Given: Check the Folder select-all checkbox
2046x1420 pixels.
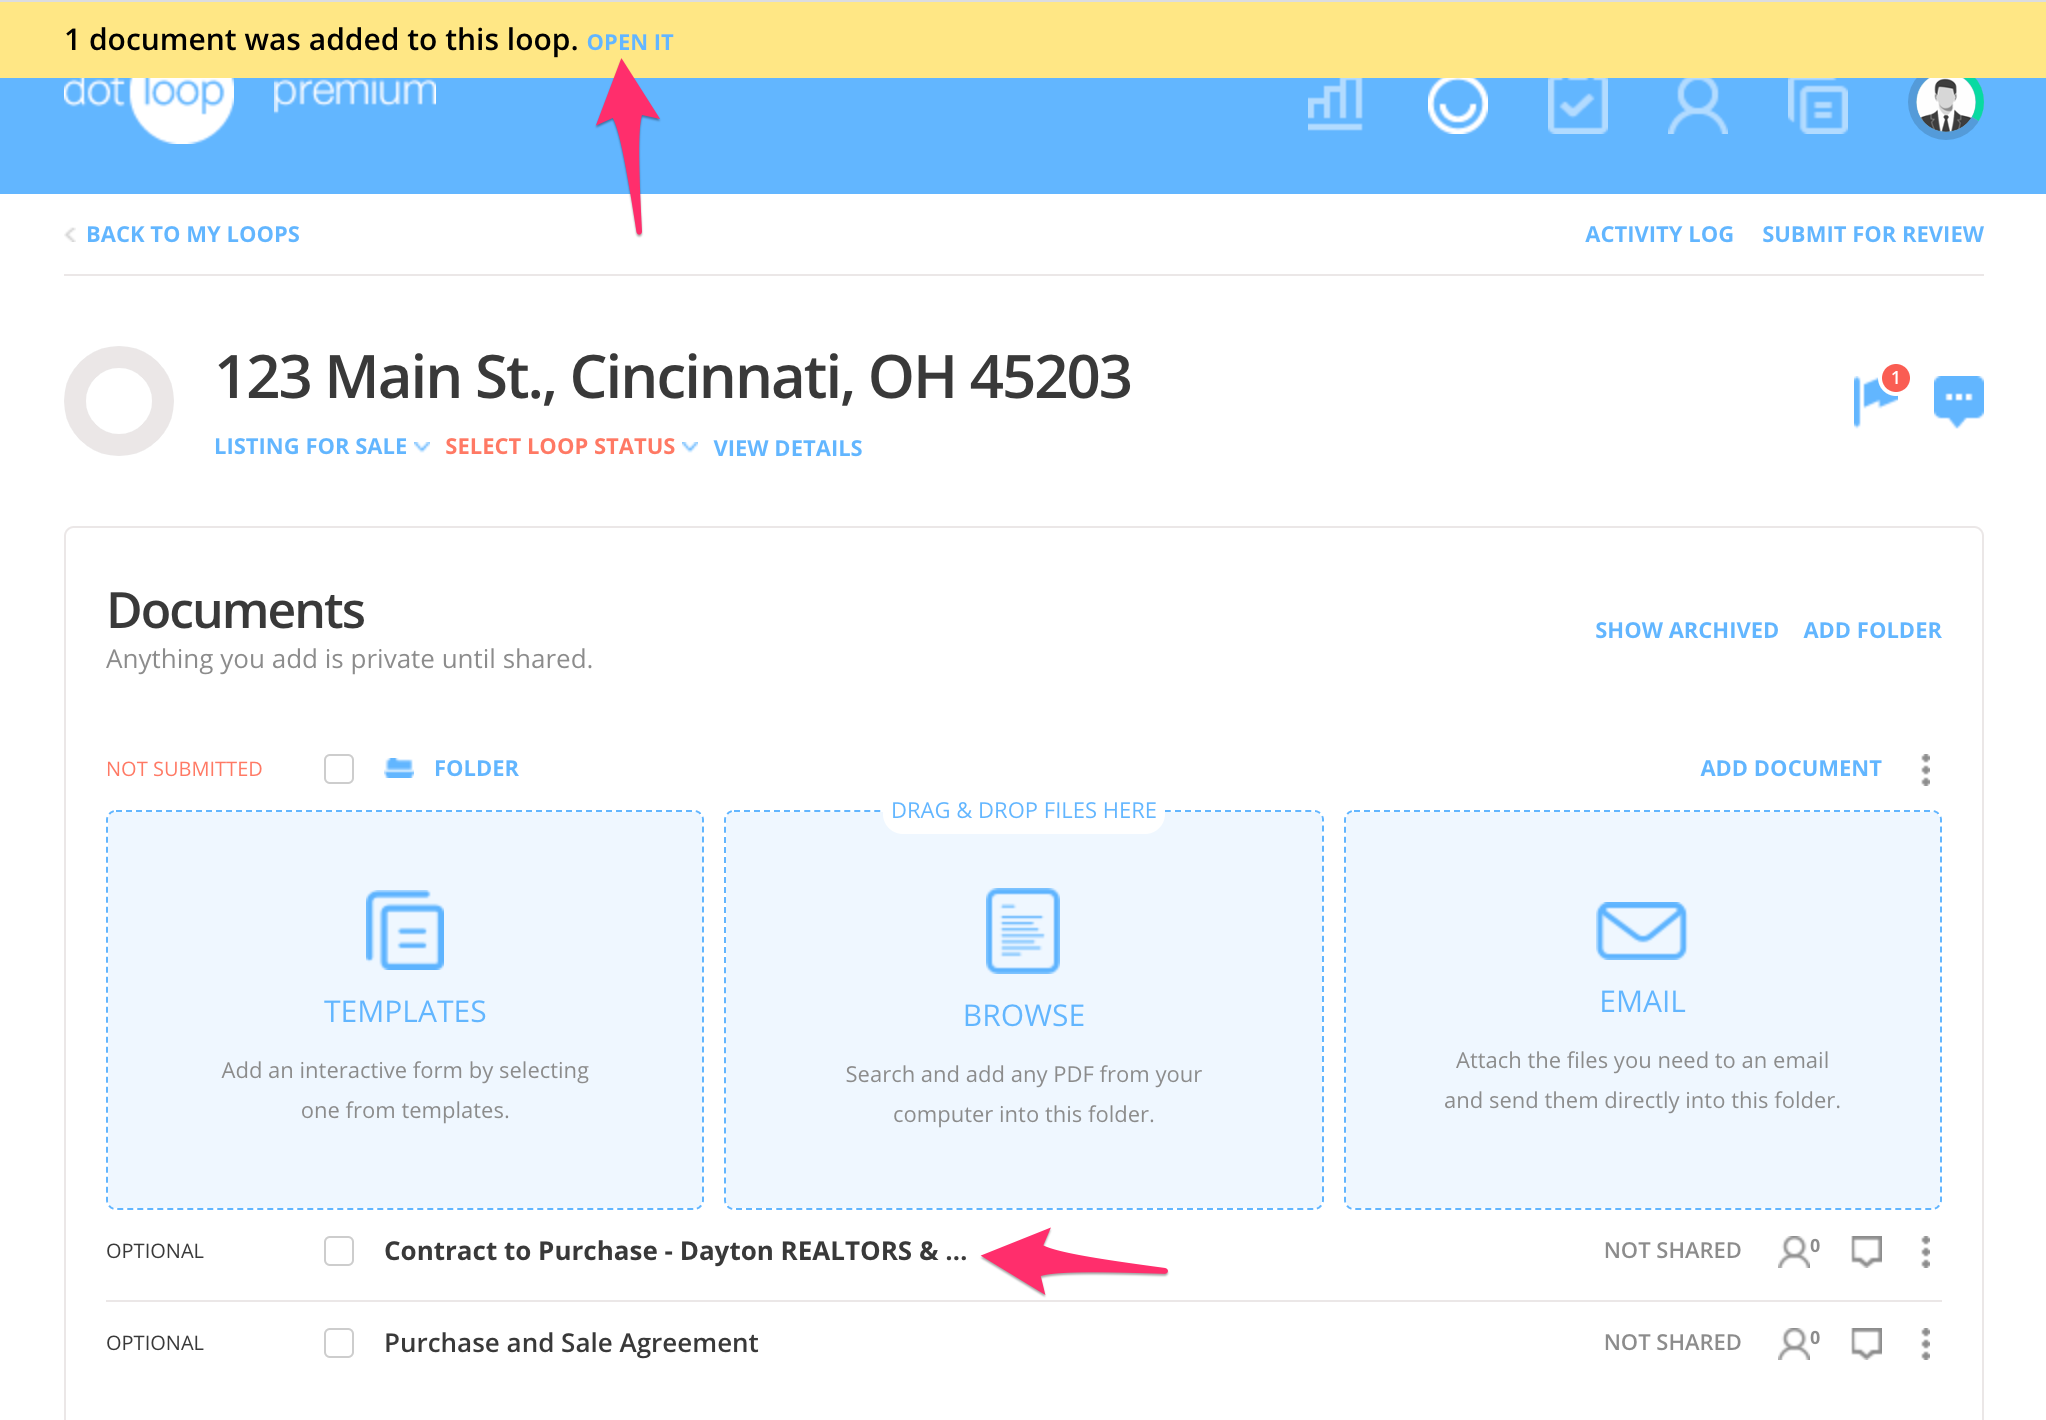Looking at the screenshot, I should (339, 768).
